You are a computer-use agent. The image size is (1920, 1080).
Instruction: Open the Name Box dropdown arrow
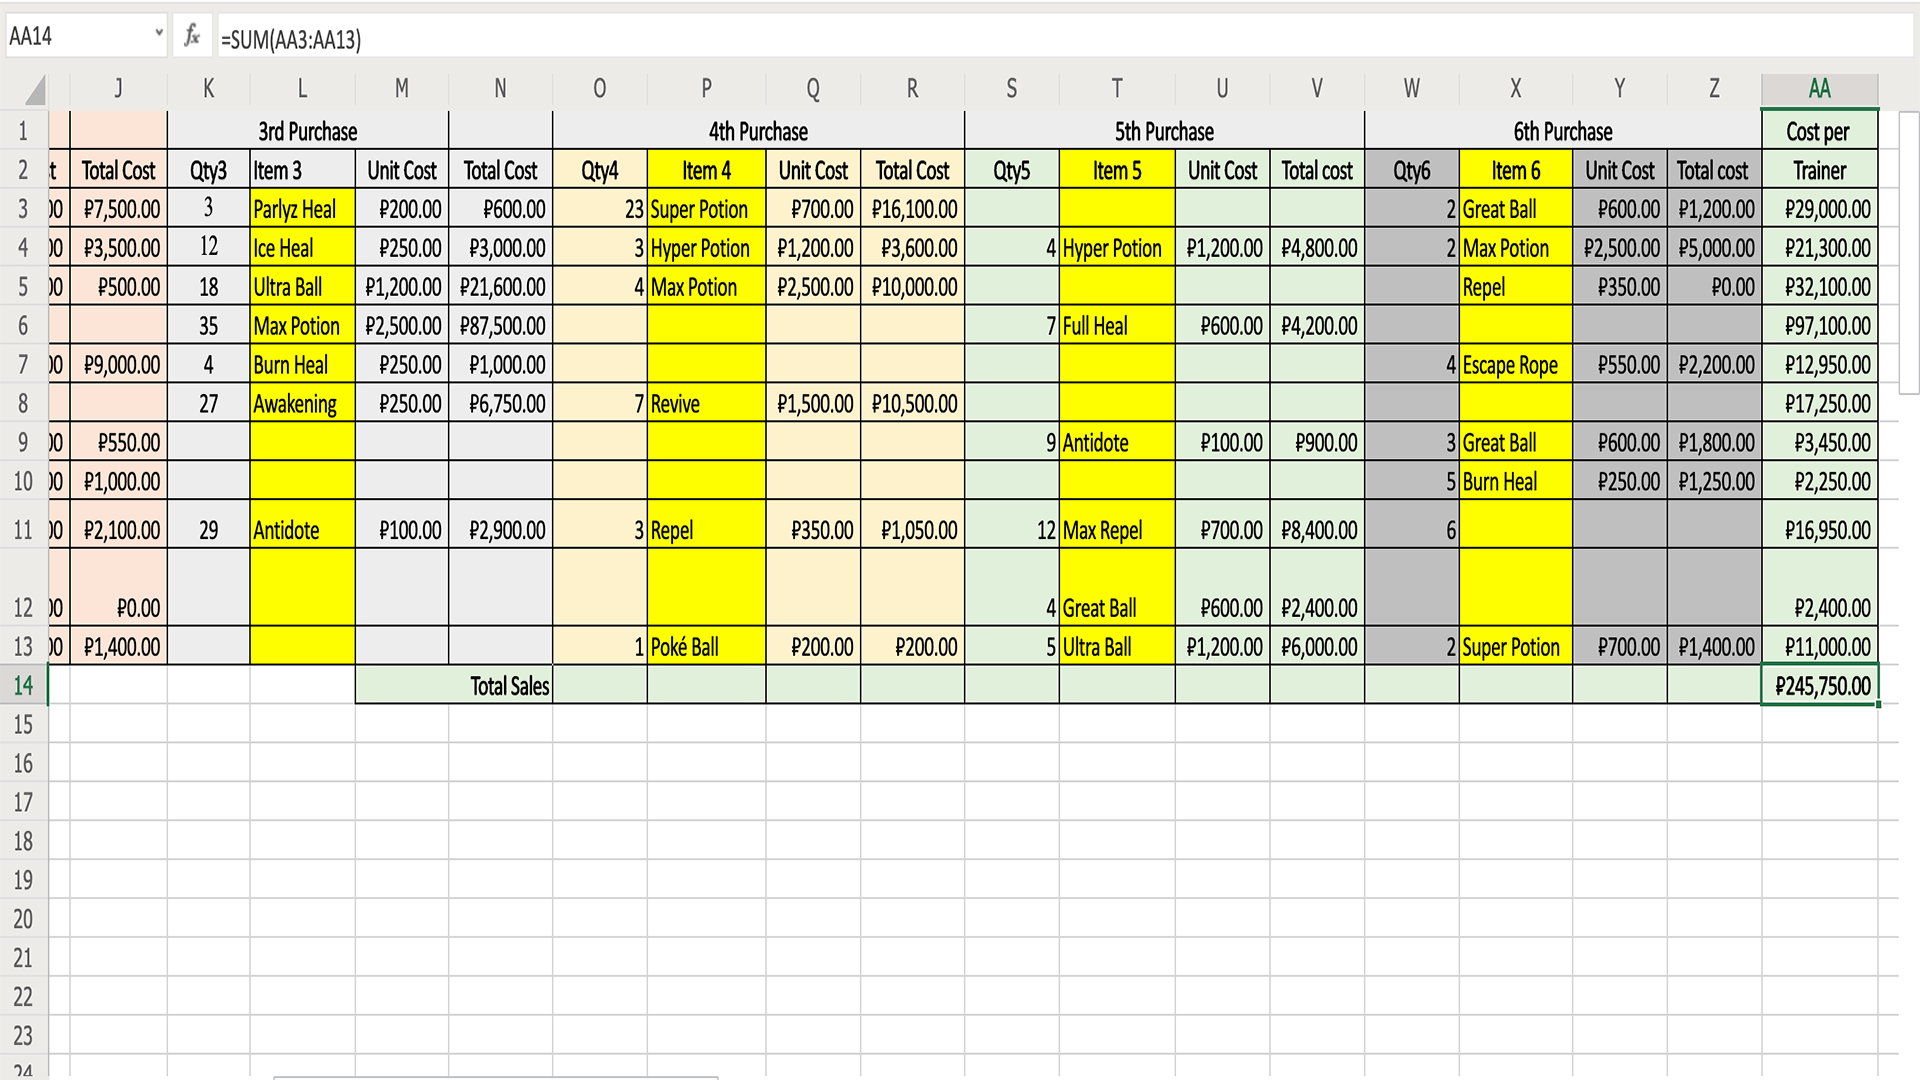[158, 34]
